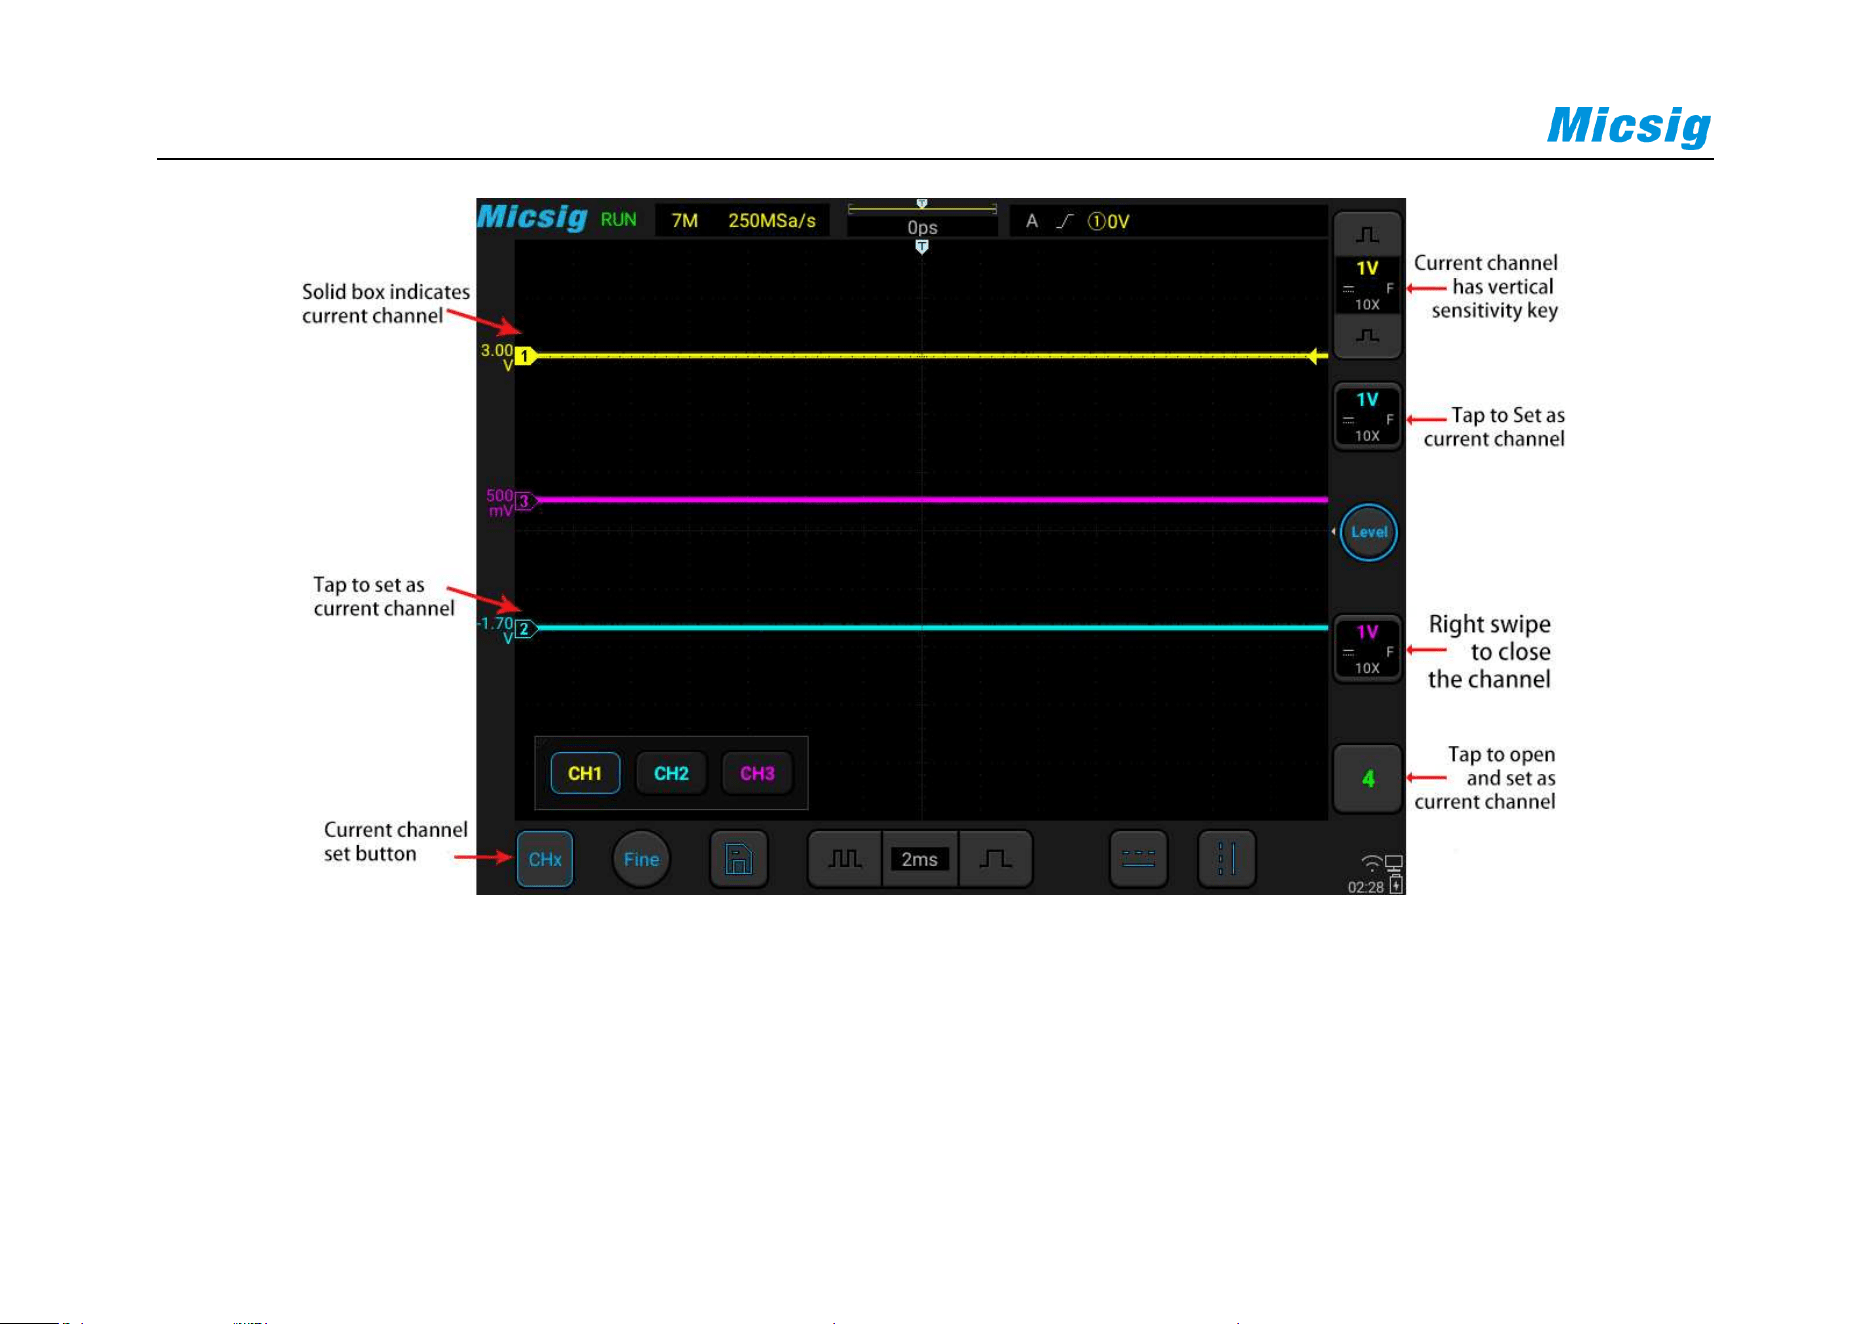Tap the round Level trigger knob

(x=1369, y=532)
